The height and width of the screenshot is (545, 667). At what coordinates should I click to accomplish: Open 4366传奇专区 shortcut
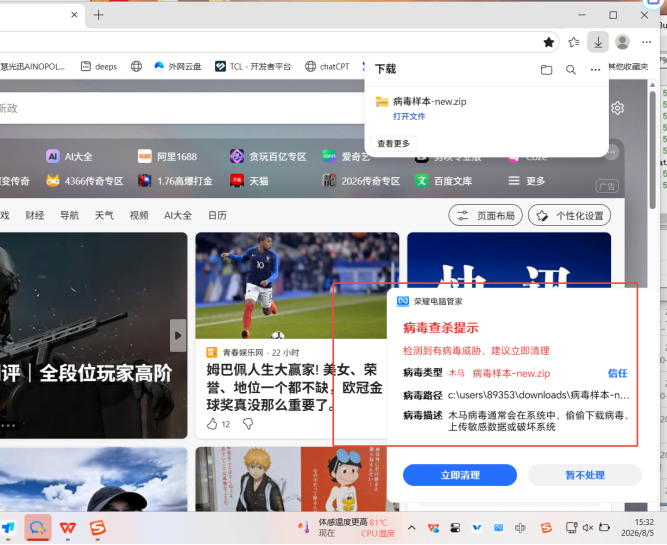click(85, 181)
